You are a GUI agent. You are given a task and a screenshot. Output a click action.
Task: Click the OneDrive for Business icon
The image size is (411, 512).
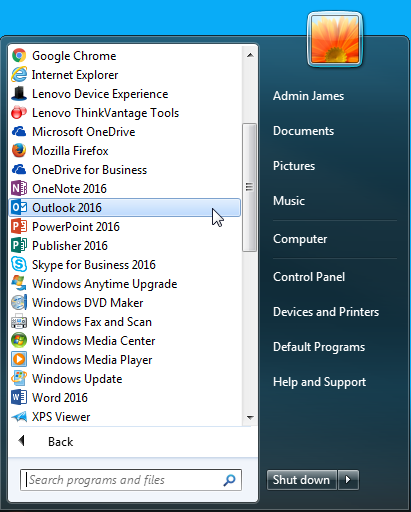tap(19, 169)
